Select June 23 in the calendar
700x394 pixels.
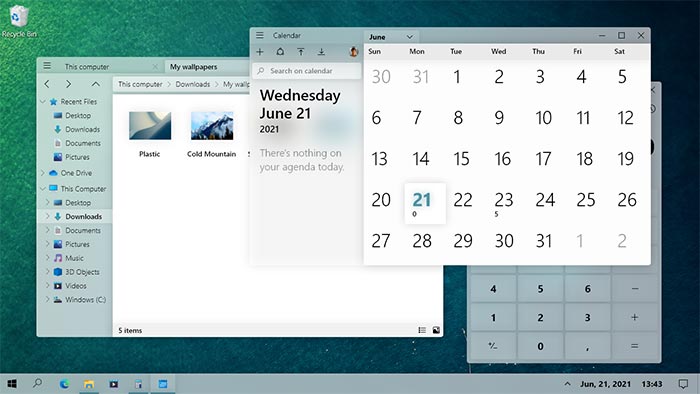[504, 200]
